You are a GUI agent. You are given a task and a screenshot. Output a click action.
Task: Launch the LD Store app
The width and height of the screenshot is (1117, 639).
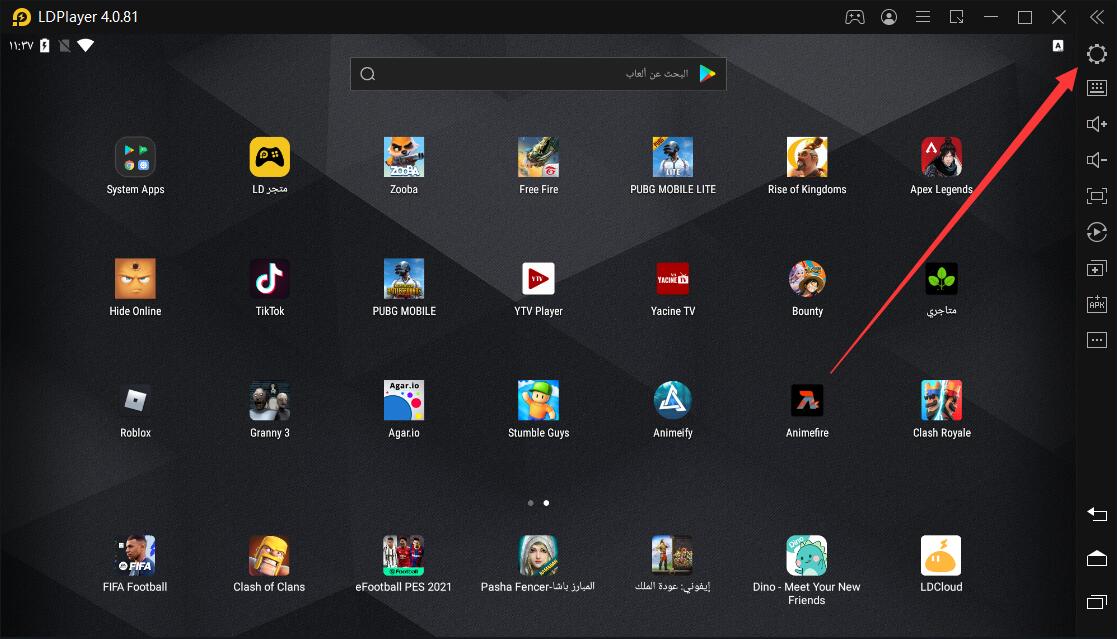269,157
